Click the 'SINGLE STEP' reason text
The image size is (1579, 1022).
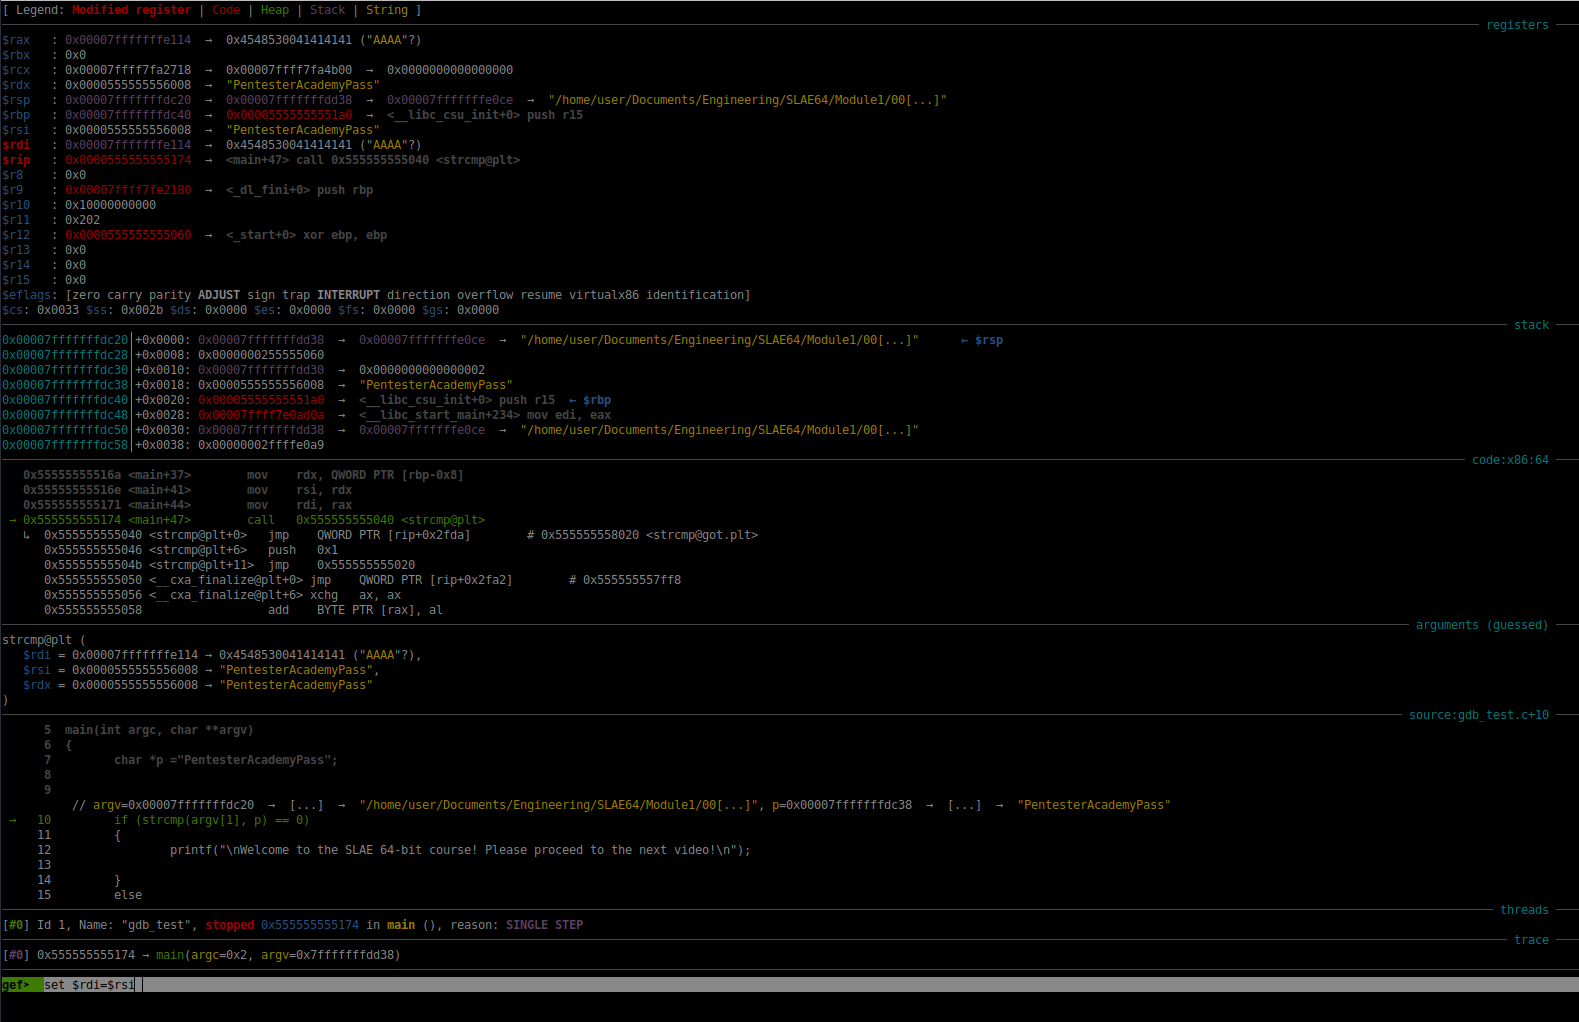[x=544, y=925]
